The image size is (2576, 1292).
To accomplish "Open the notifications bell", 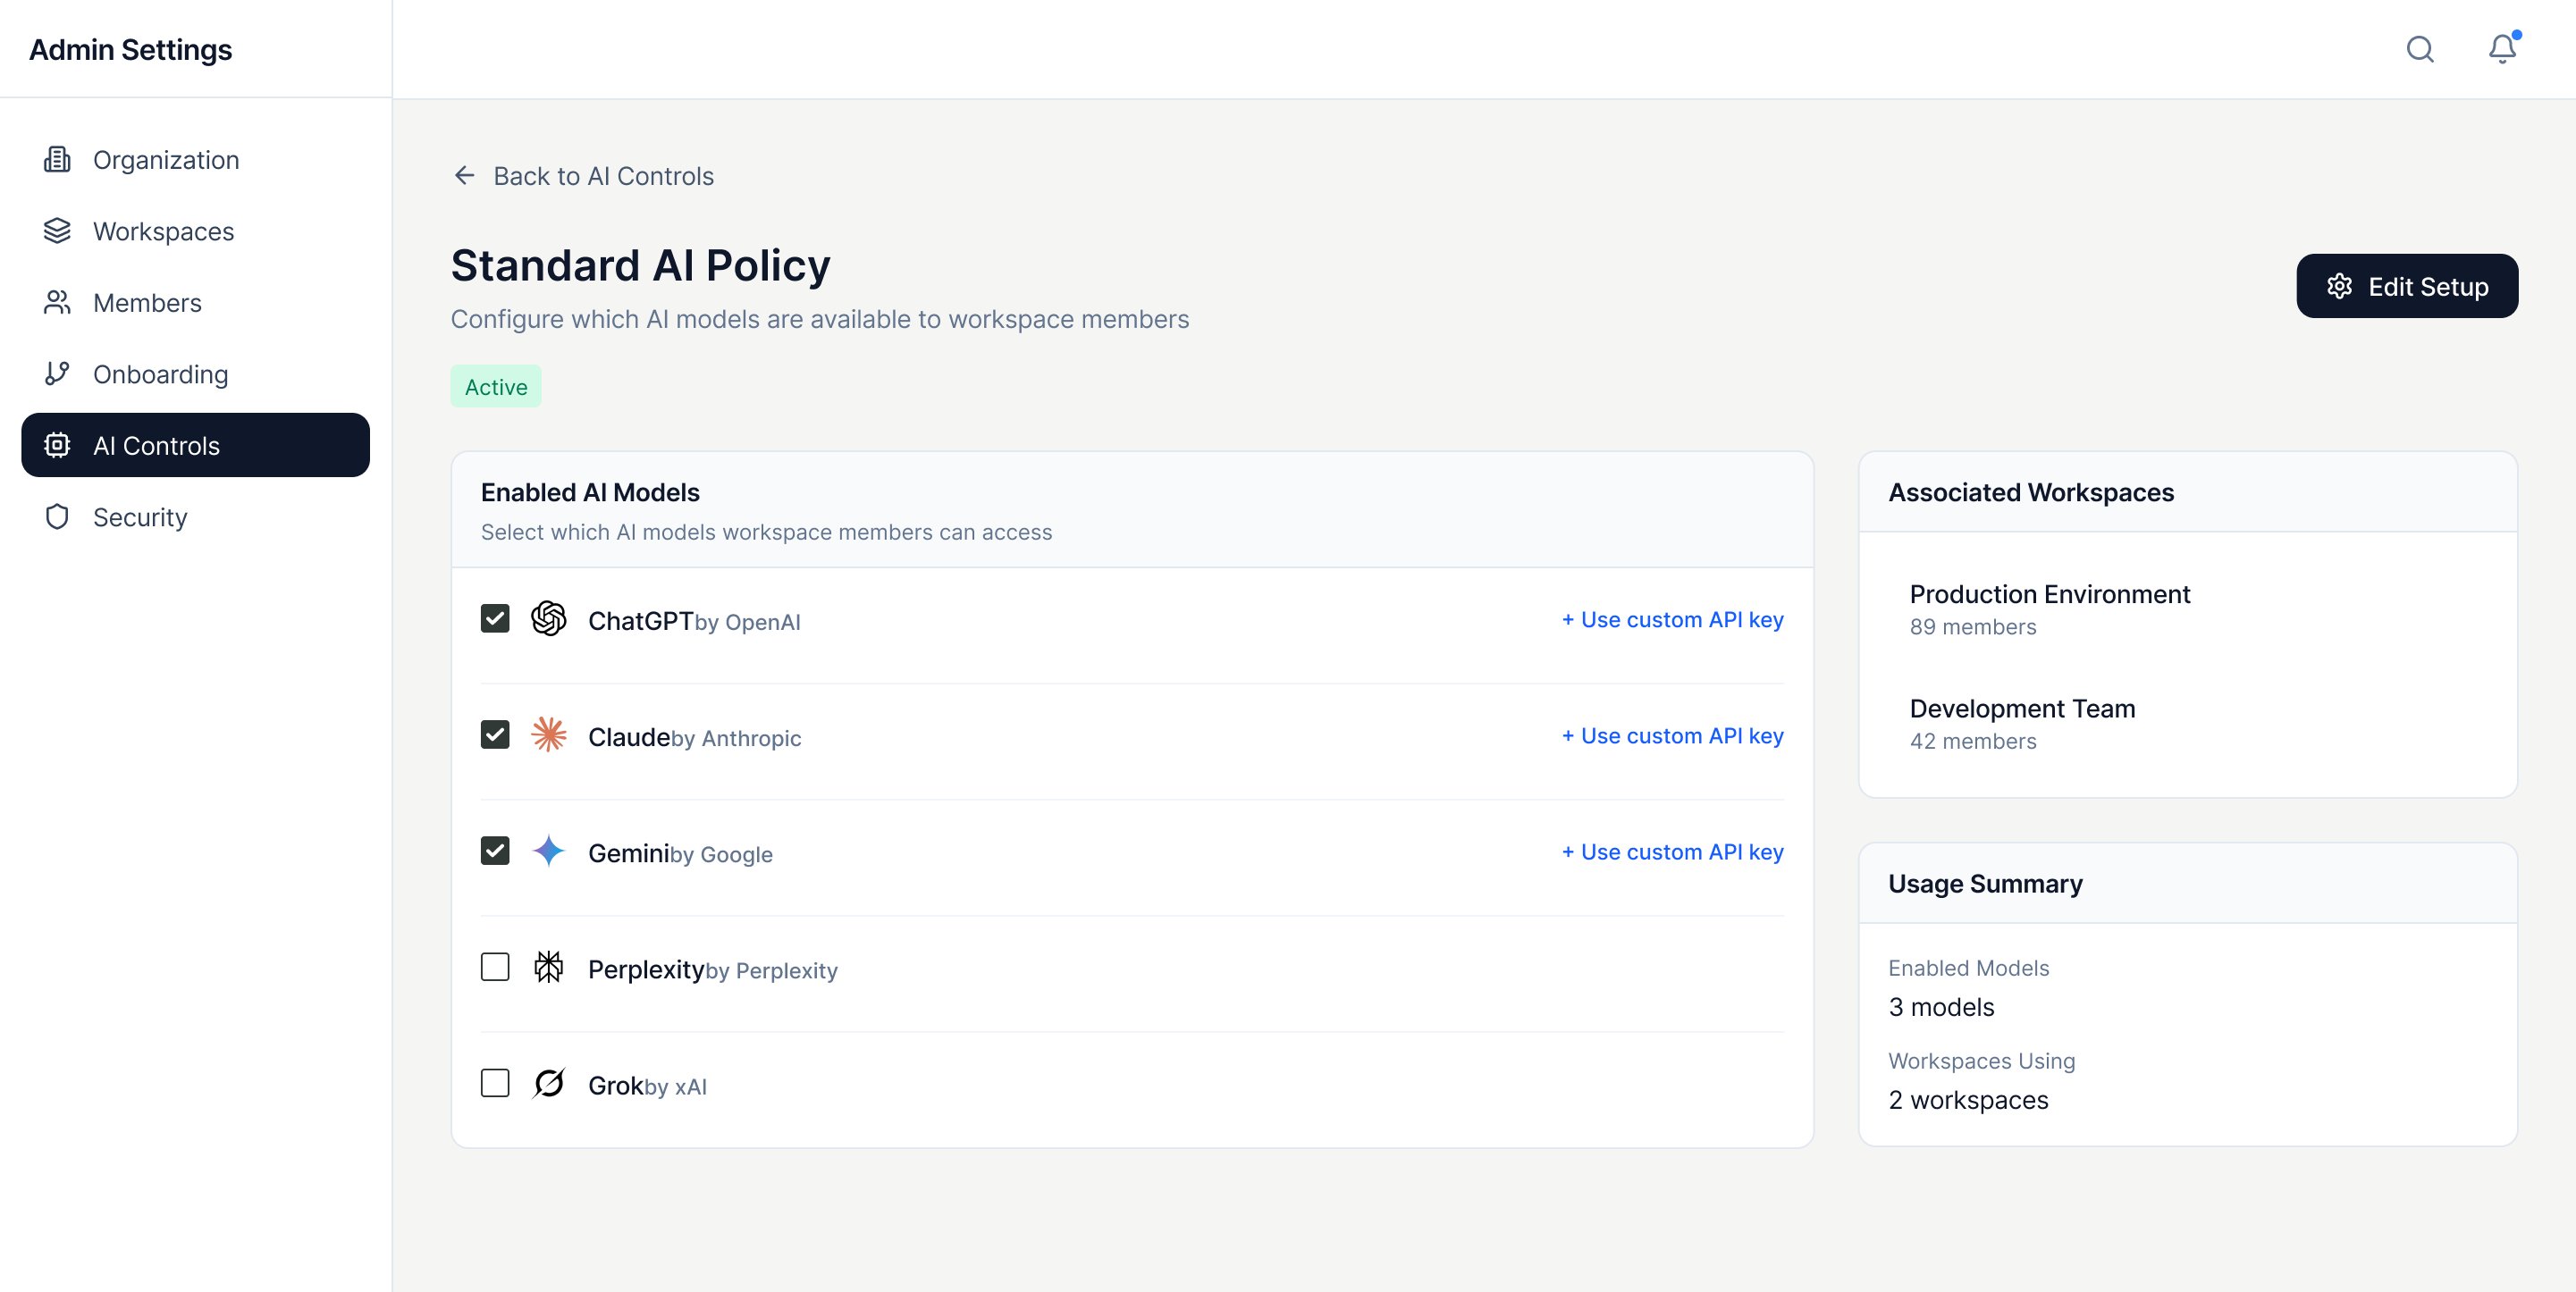I will [x=2502, y=49].
